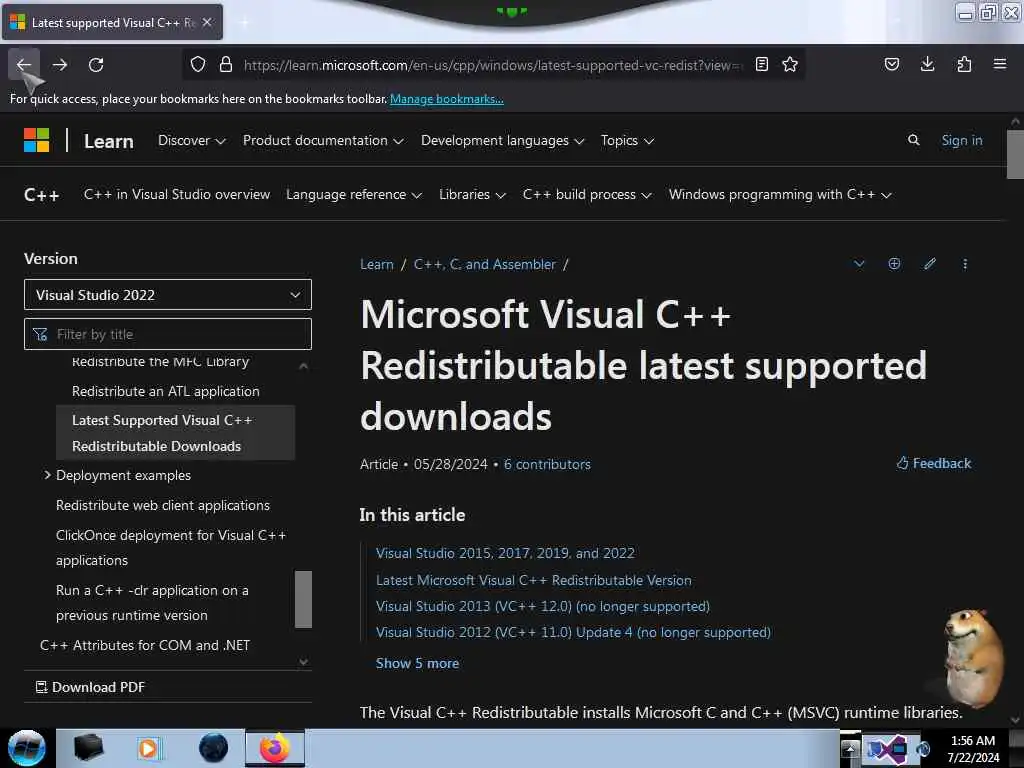The image size is (1024, 768).
Task: Expand the Development languages menu
Action: point(502,140)
